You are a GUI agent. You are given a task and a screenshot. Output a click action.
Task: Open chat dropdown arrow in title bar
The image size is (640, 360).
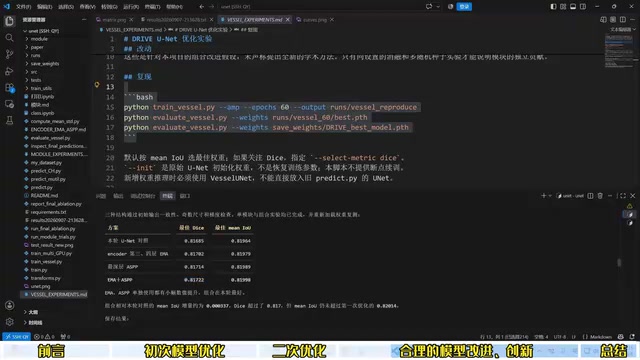438,7
